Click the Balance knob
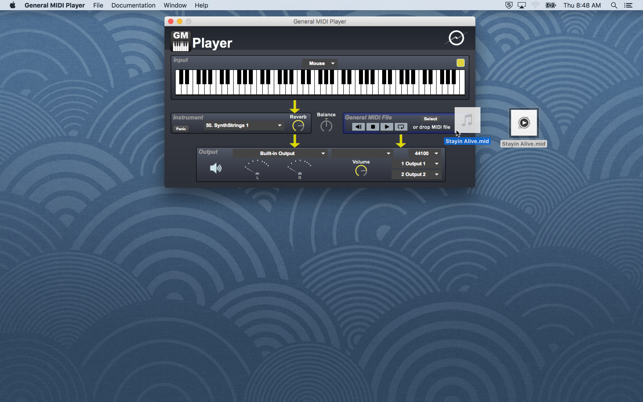This screenshot has width=643, height=402. pos(326,126)
